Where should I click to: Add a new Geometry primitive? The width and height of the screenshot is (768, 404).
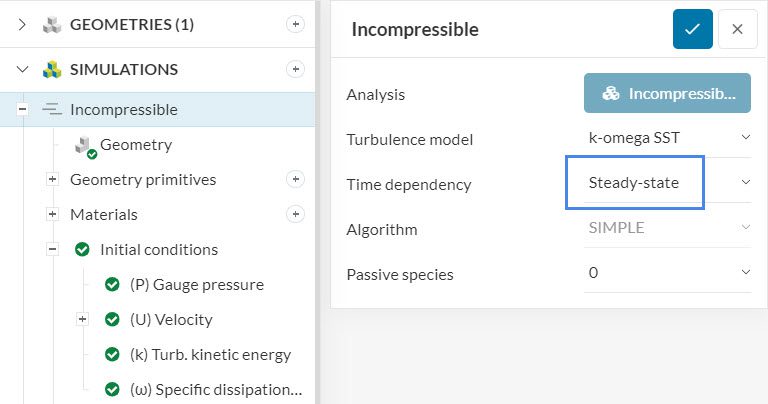click(x=295, y=179)
